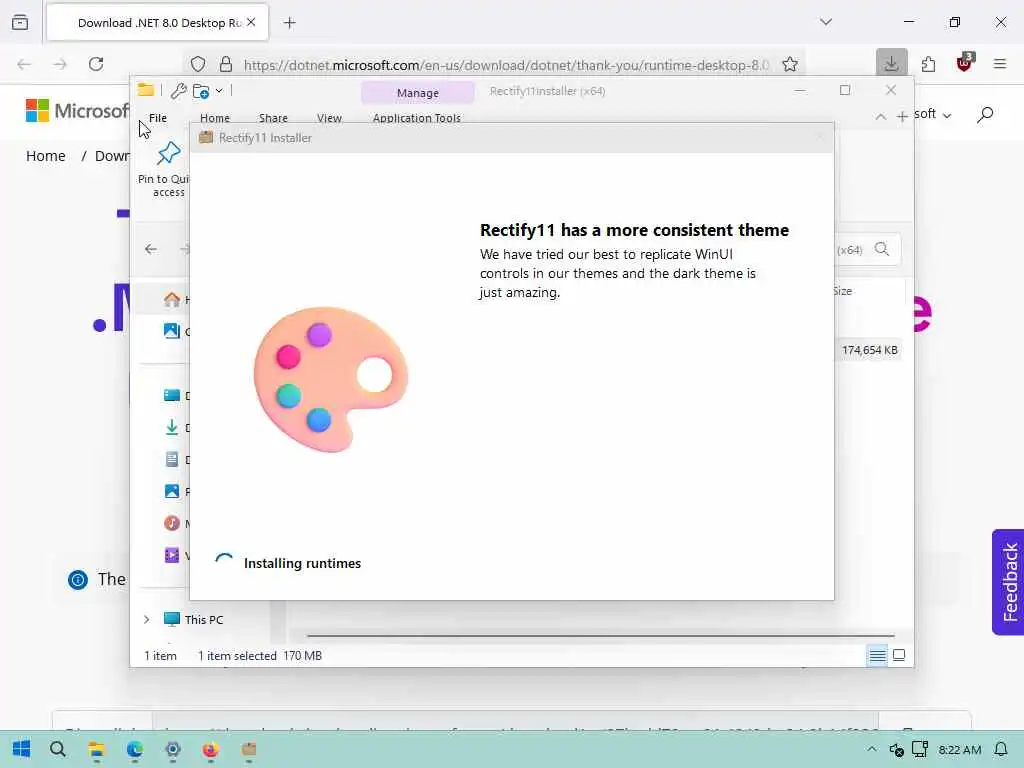The height and width of the screenshot is (768, 1024).
Task: Open the Windows Start menu
Action: (x=21, y=749)
